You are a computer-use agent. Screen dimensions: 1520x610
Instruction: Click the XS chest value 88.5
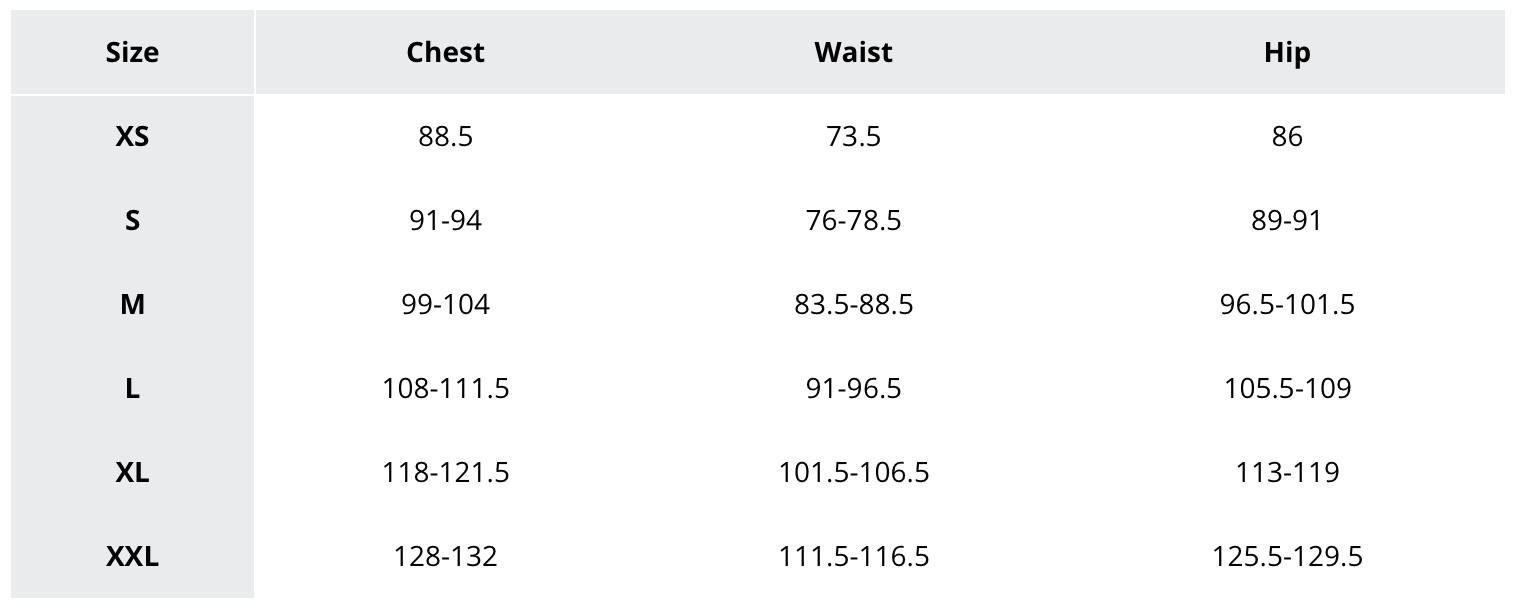[x=445, y=137]
